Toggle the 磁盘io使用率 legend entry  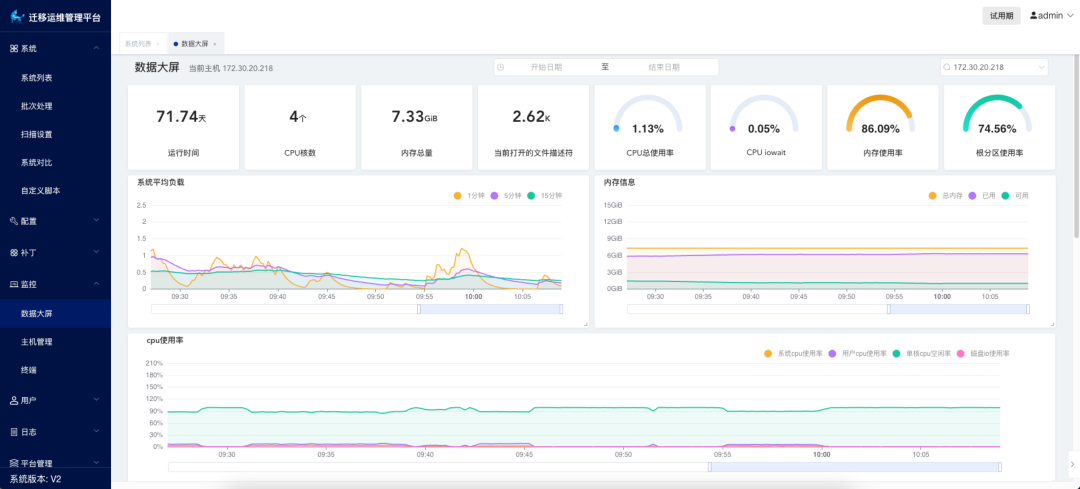coord(984,353)
